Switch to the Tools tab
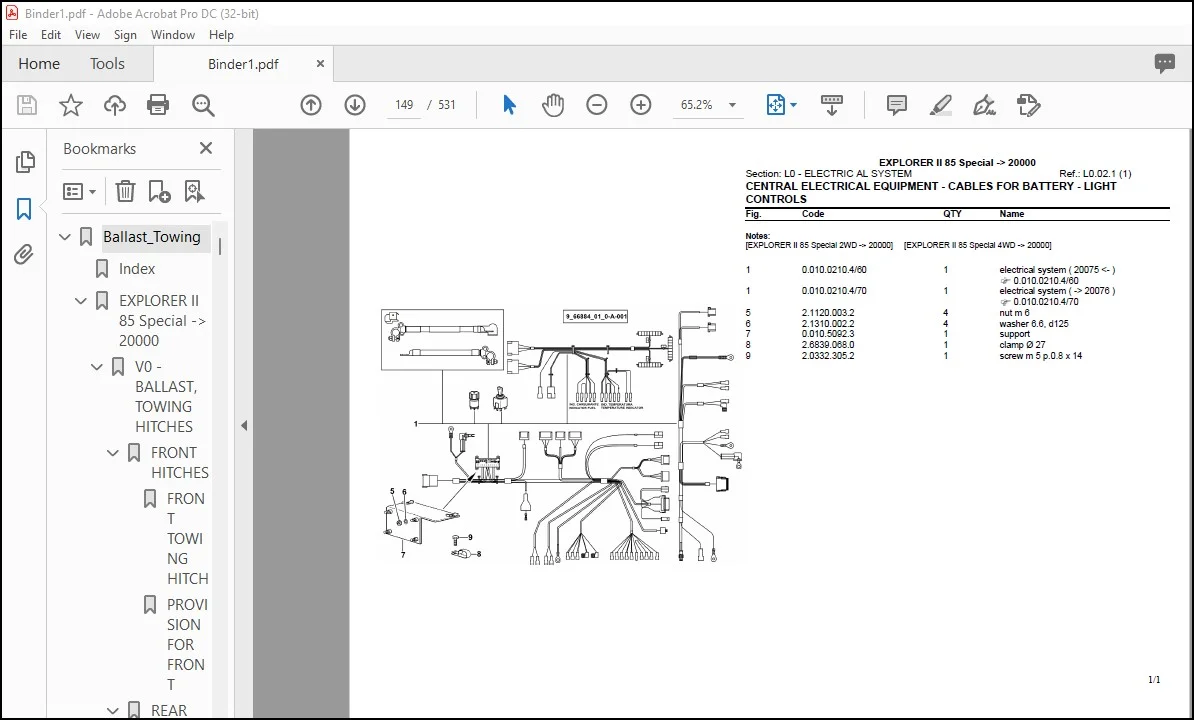The height and width of the screenshot is (720, 1194). click(107, 64)
